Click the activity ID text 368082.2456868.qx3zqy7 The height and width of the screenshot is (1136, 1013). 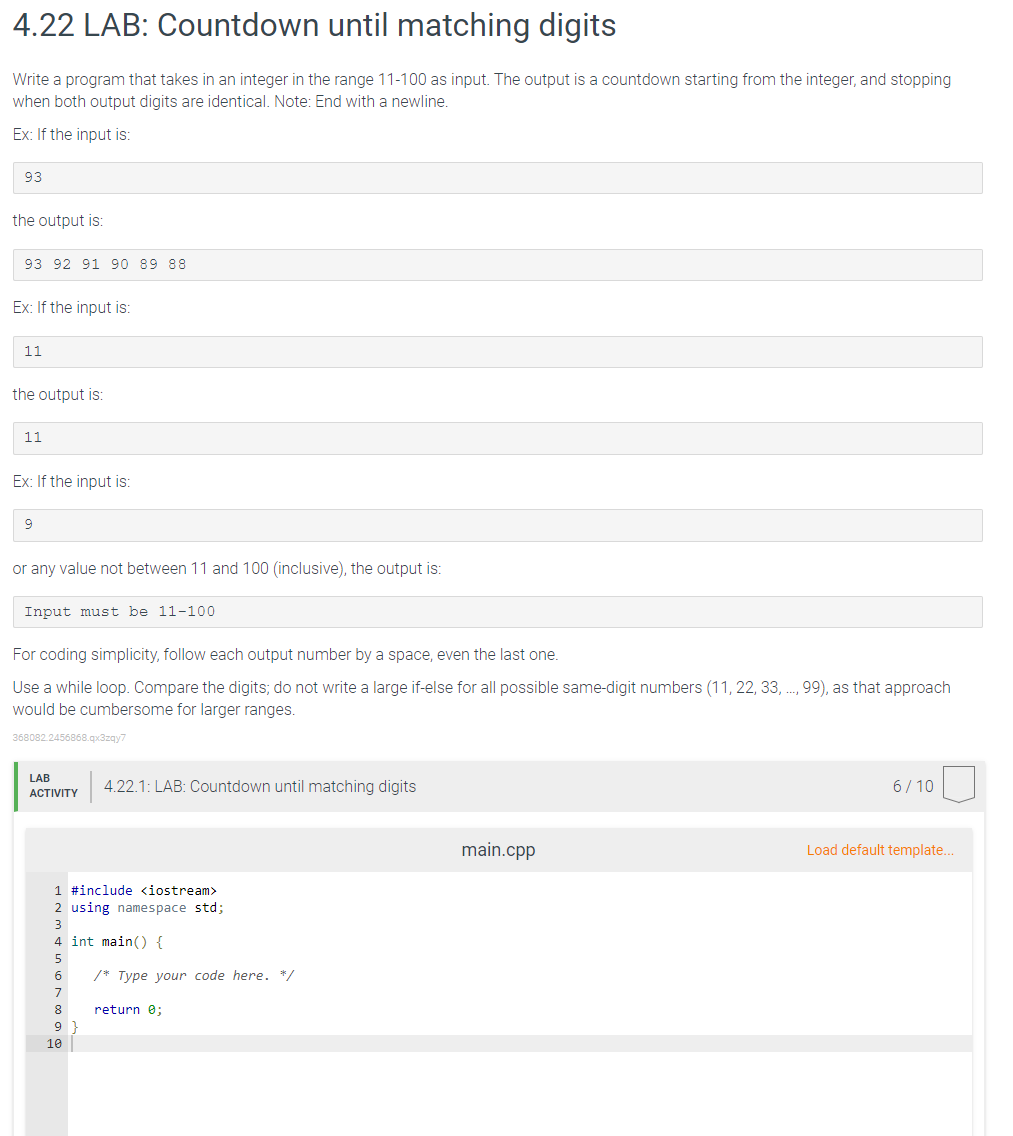tap(68, 737)
